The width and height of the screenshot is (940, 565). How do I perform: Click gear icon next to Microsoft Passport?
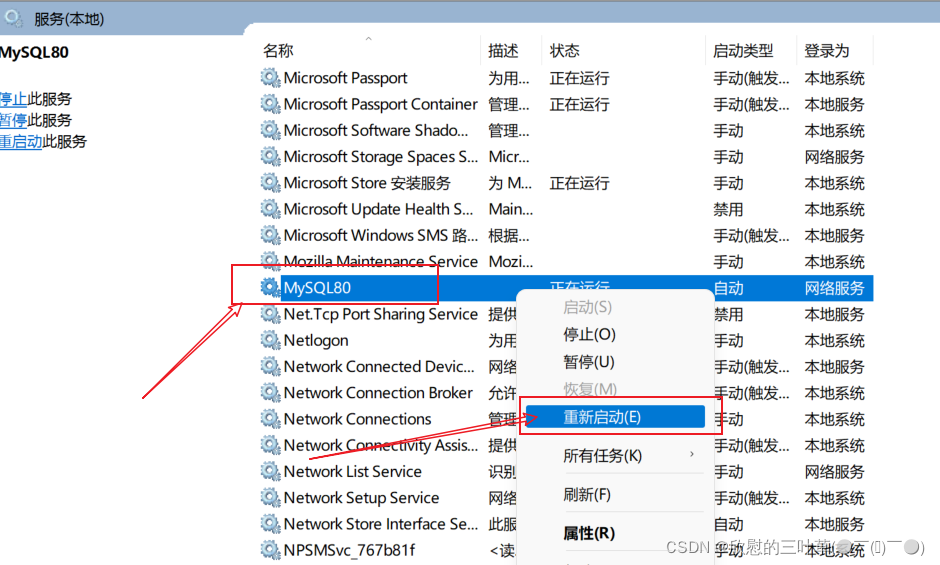pos(270,78)
